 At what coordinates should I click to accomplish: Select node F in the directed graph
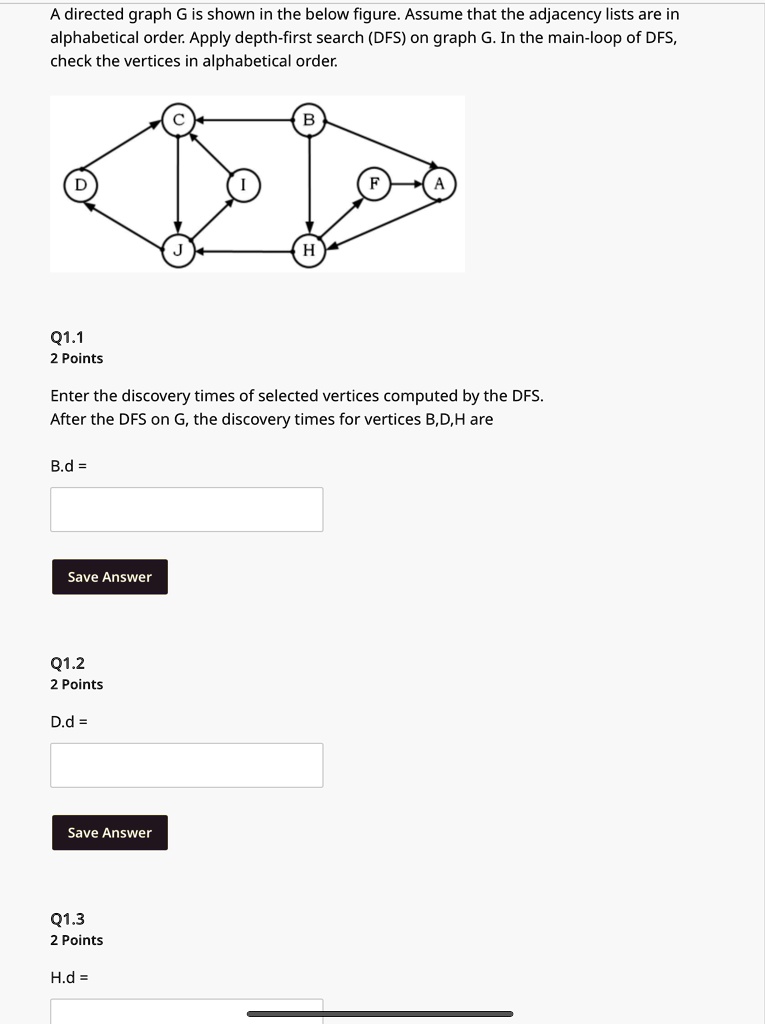tap(374, 185)
